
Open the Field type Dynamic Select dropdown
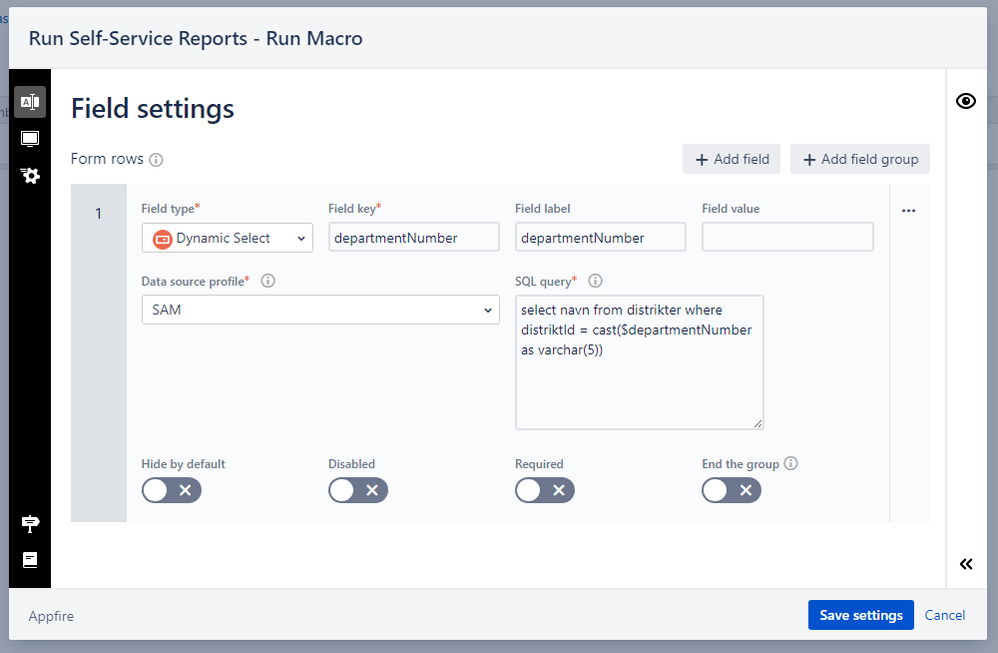point(227,238)
